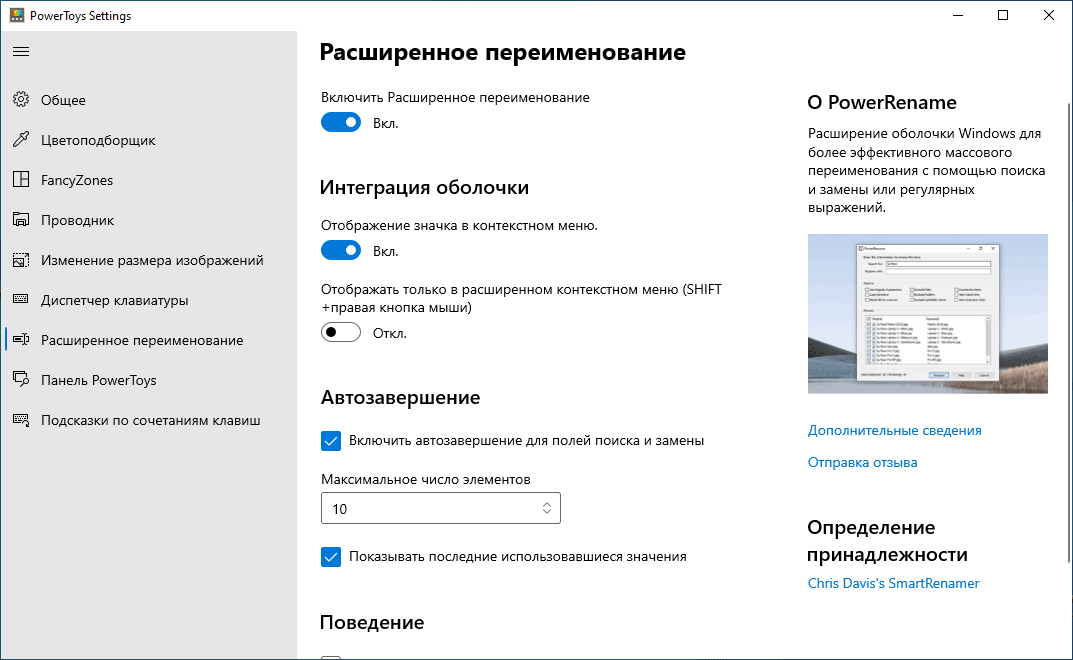The width and height of the screenshot is (1073, 660).
Task: Click the gear icon beside Общее
Action: point(21,99)
